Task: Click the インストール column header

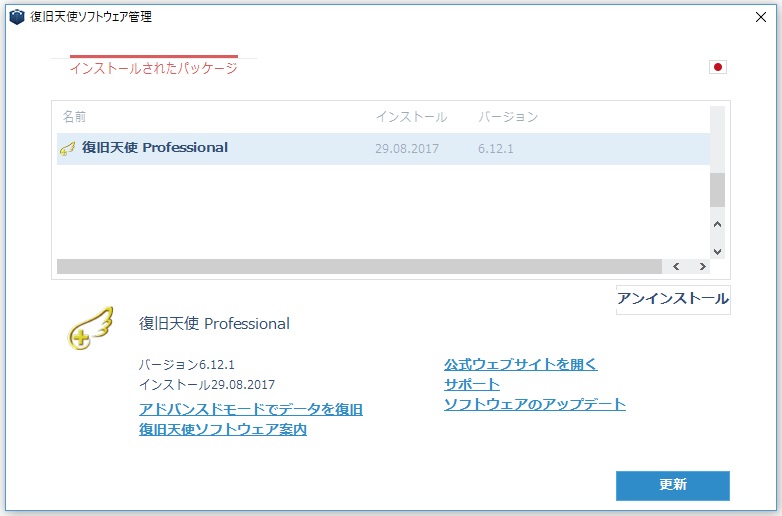Action: pos(411,117)
